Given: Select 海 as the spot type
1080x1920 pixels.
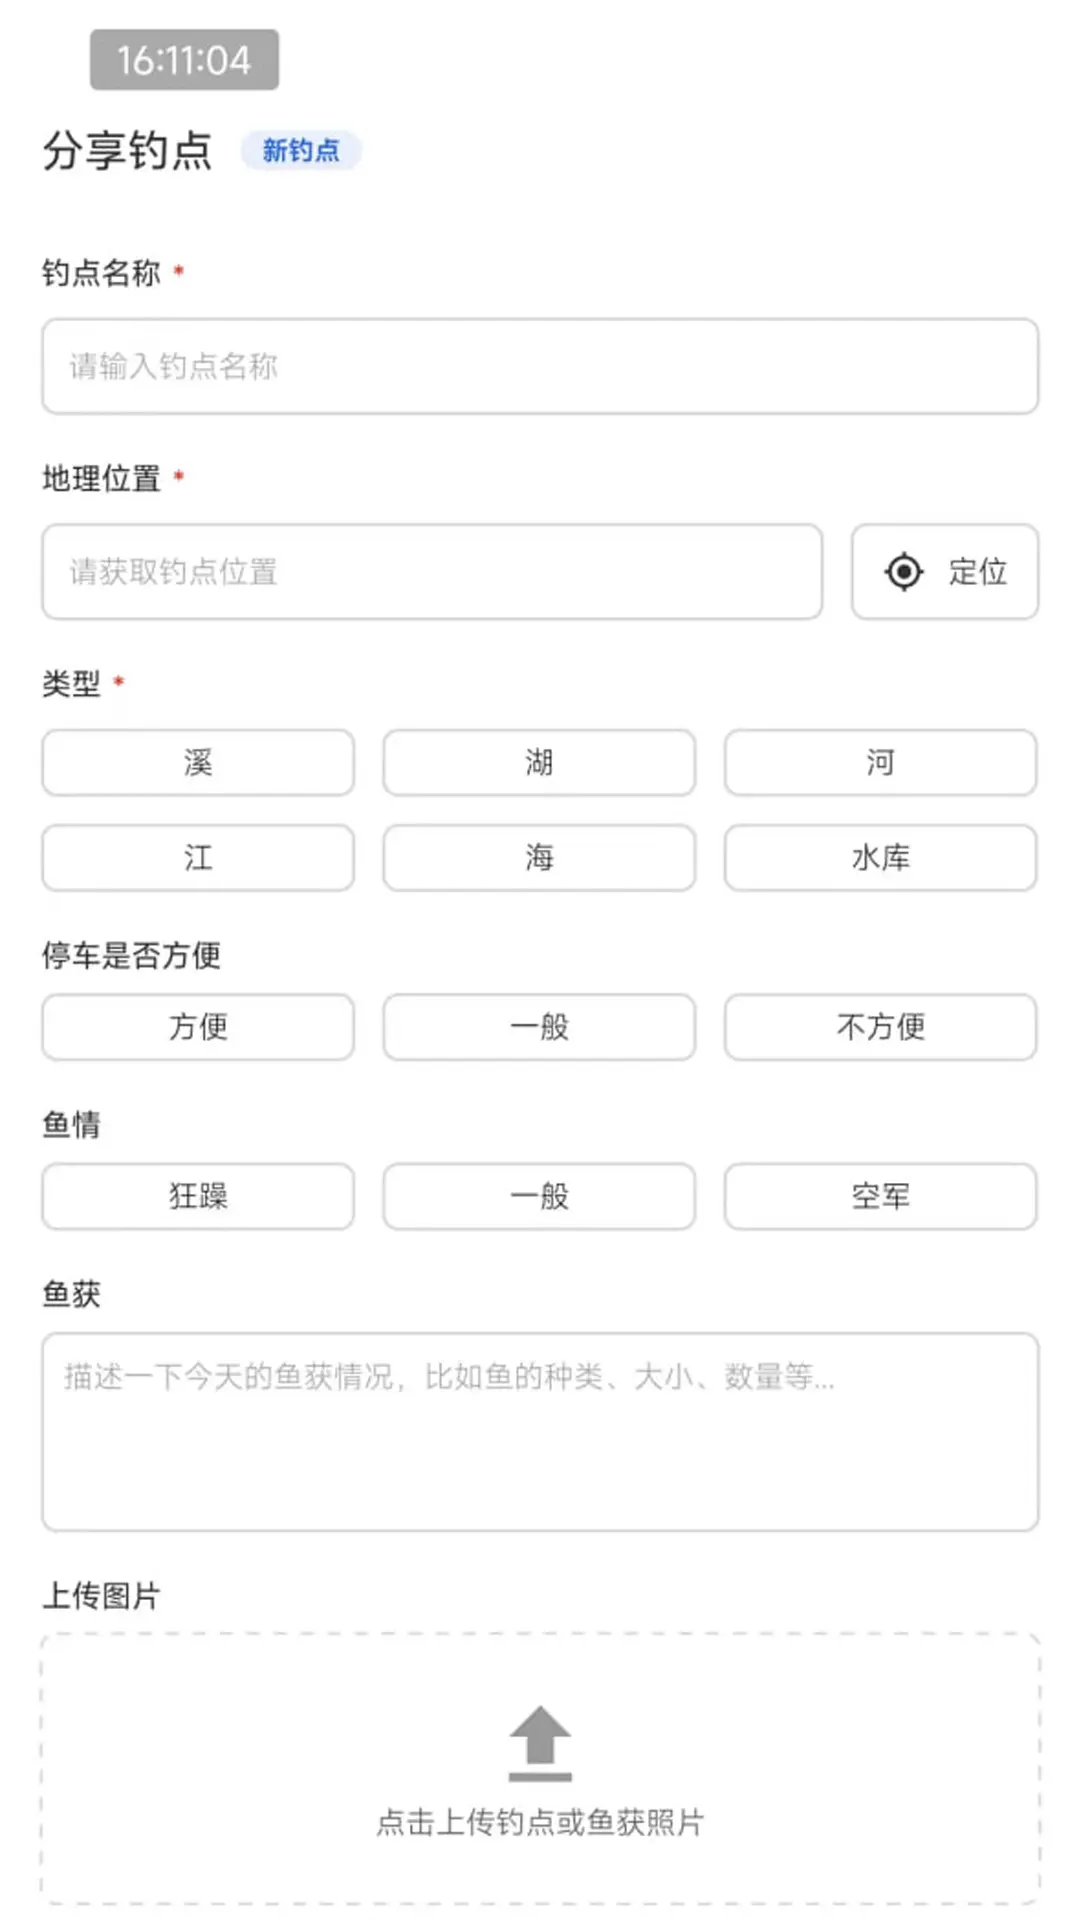Looking at the screenshot, I should [538, 858].
